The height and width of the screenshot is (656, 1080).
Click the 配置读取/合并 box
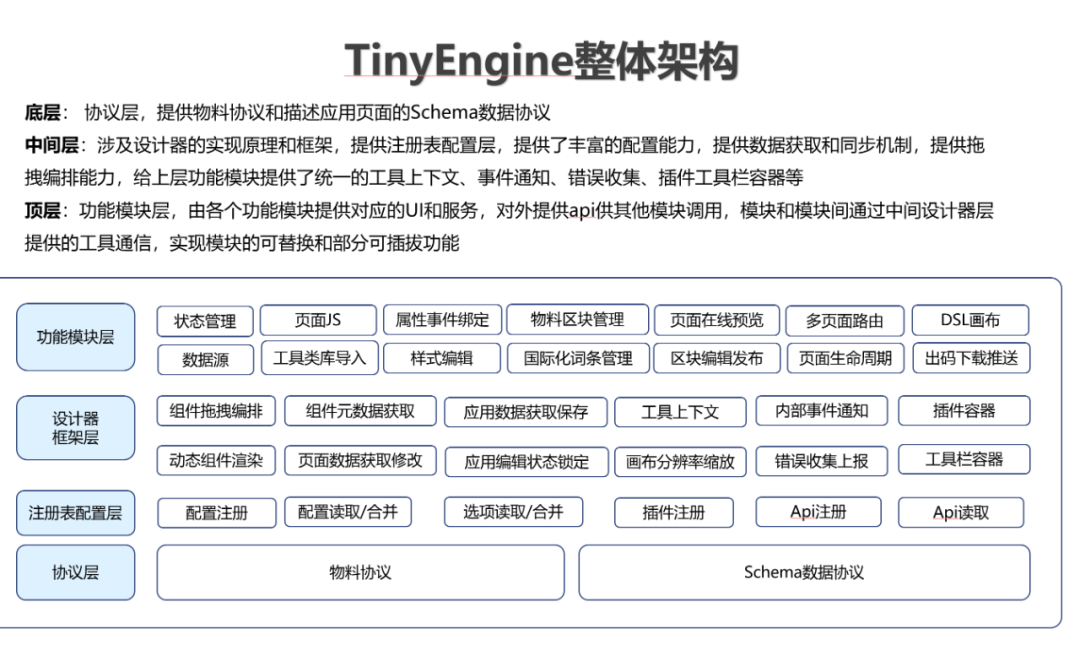(x=348, y=512)
